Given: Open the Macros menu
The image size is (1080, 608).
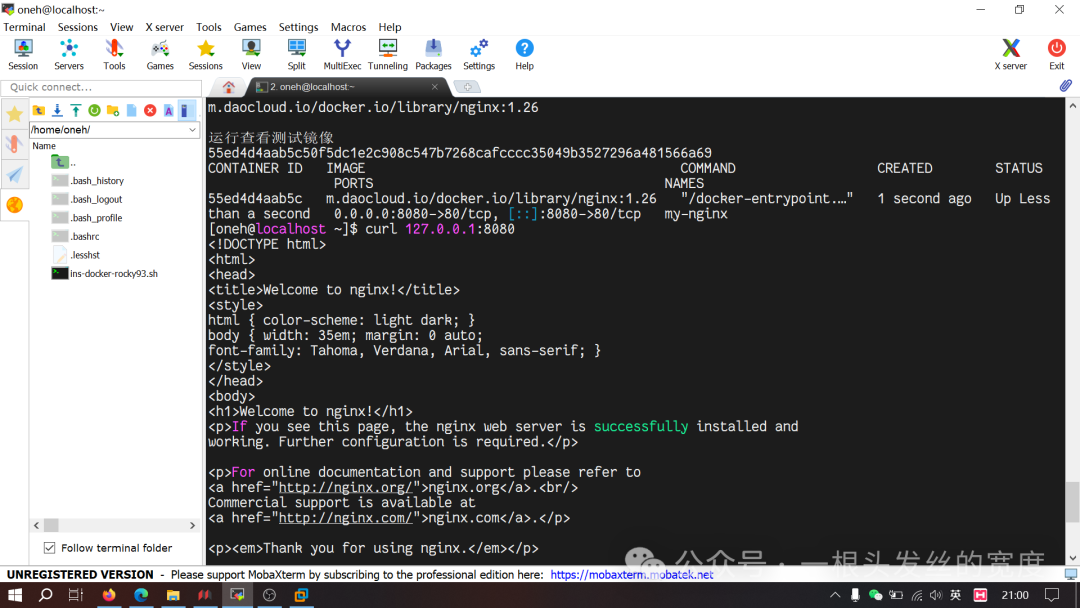Looking at the screenshot, I should tap(348, 27).
